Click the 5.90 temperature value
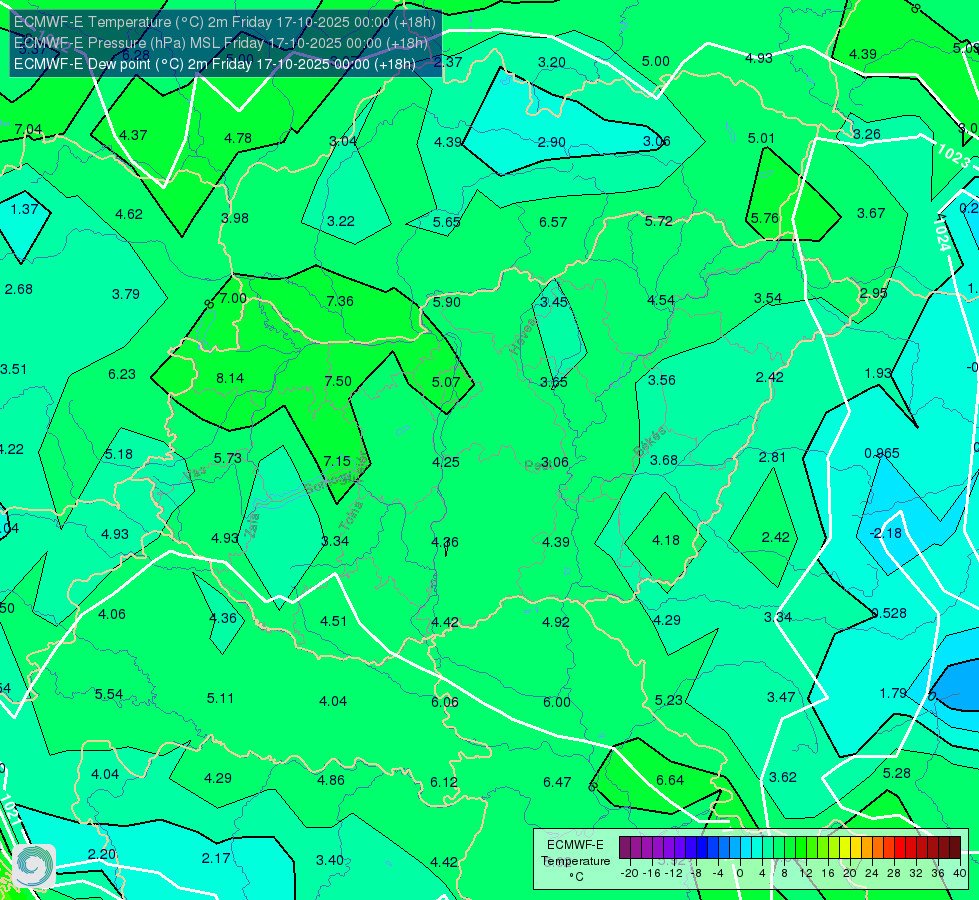Viewport: 979px width, 900px height. coord(446,302)
